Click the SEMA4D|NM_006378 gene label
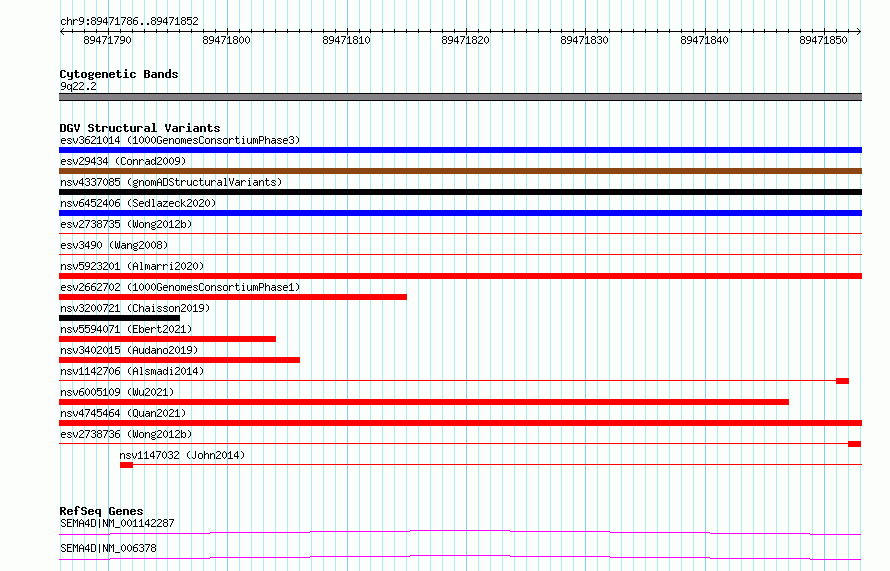The image size is (890, 571). [108, 548]
